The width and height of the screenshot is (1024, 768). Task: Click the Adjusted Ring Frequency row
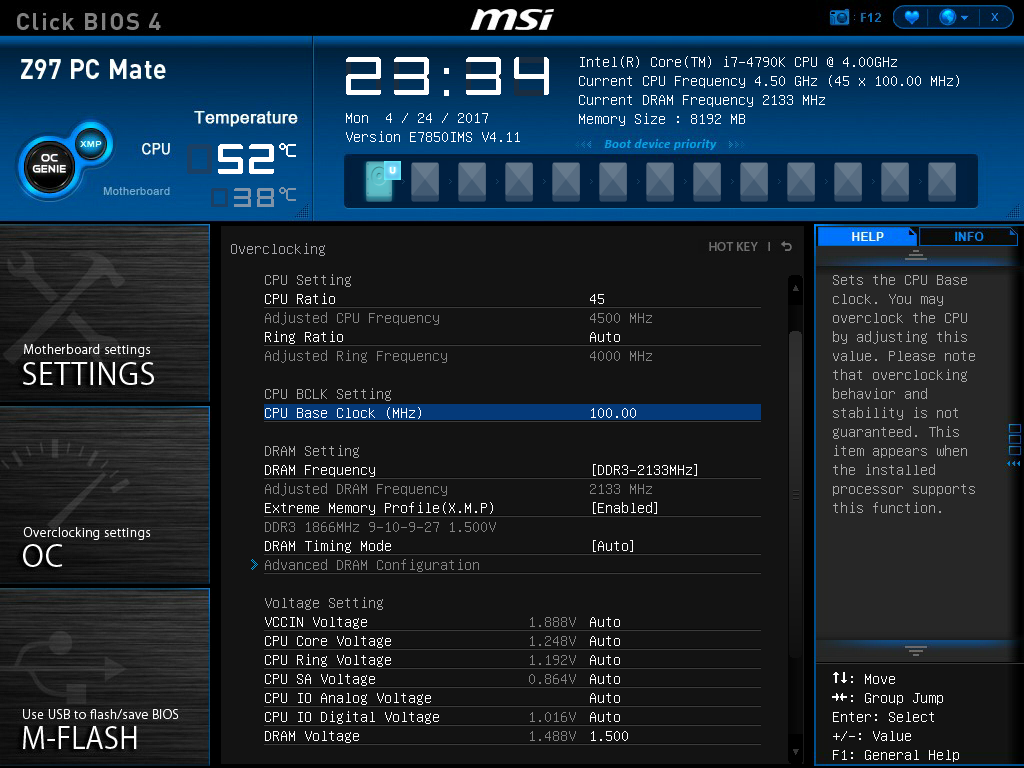pyautogui.click(x=512, y=356)
